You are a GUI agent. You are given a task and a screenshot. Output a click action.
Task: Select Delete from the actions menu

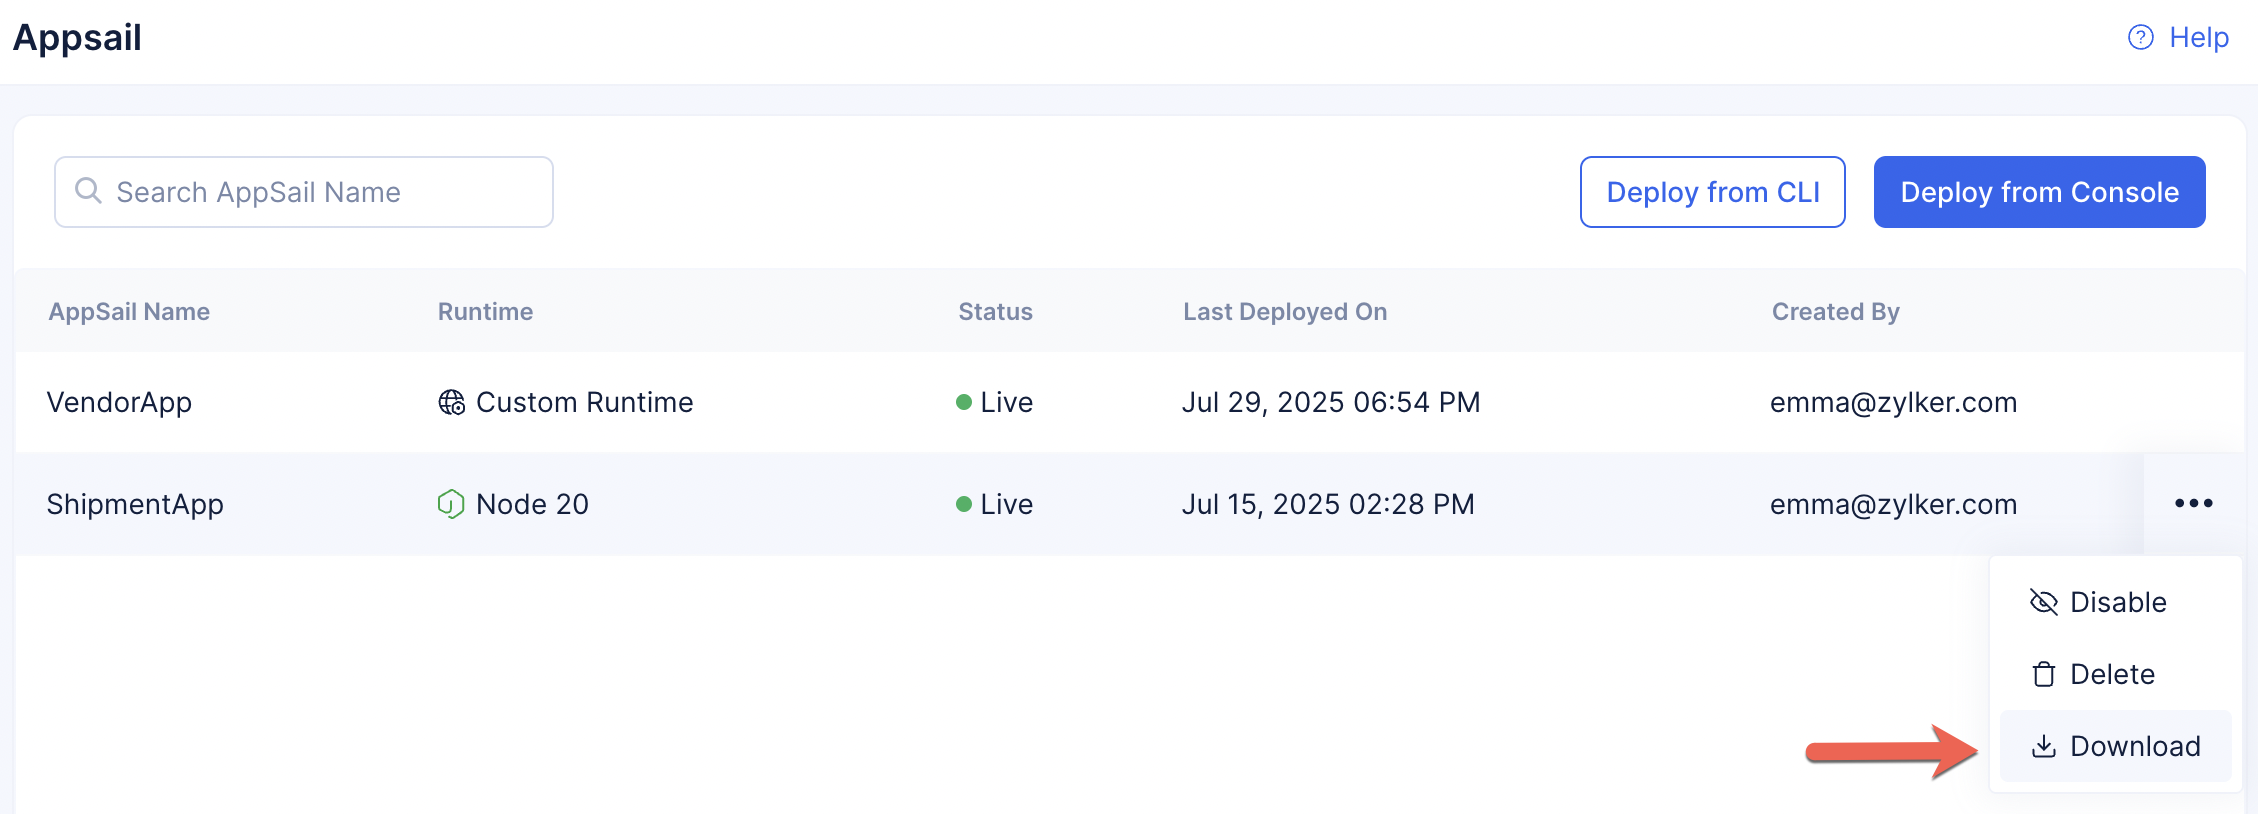click(2113, 674)
